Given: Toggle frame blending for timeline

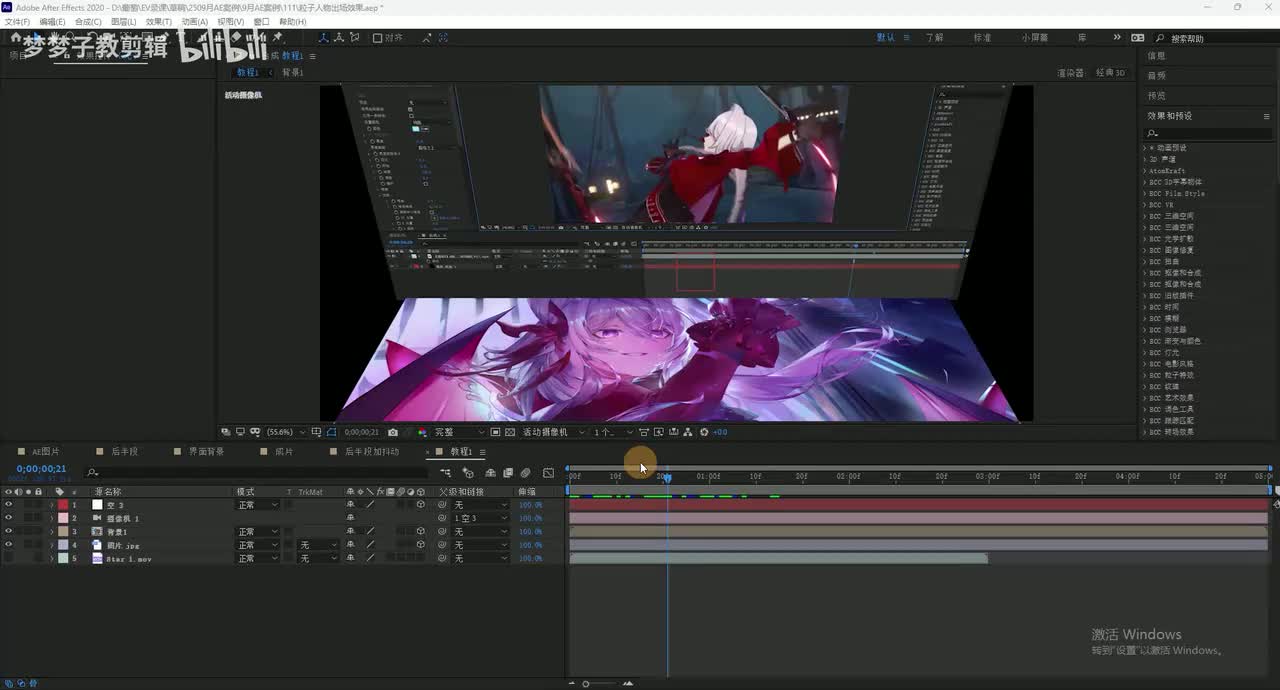Looking at the screenshot, I should point(508,473).
